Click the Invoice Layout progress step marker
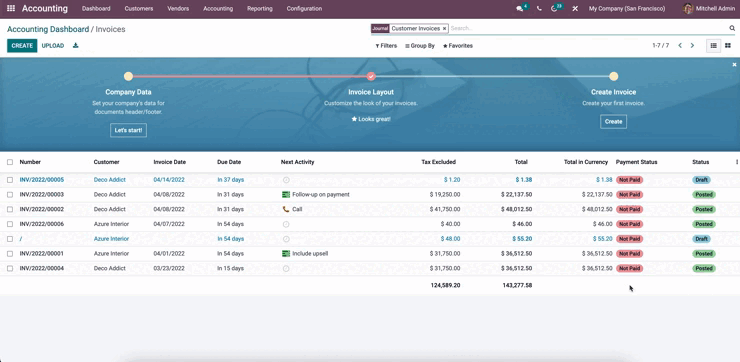740x362 pixels. (x=371, y=76)
